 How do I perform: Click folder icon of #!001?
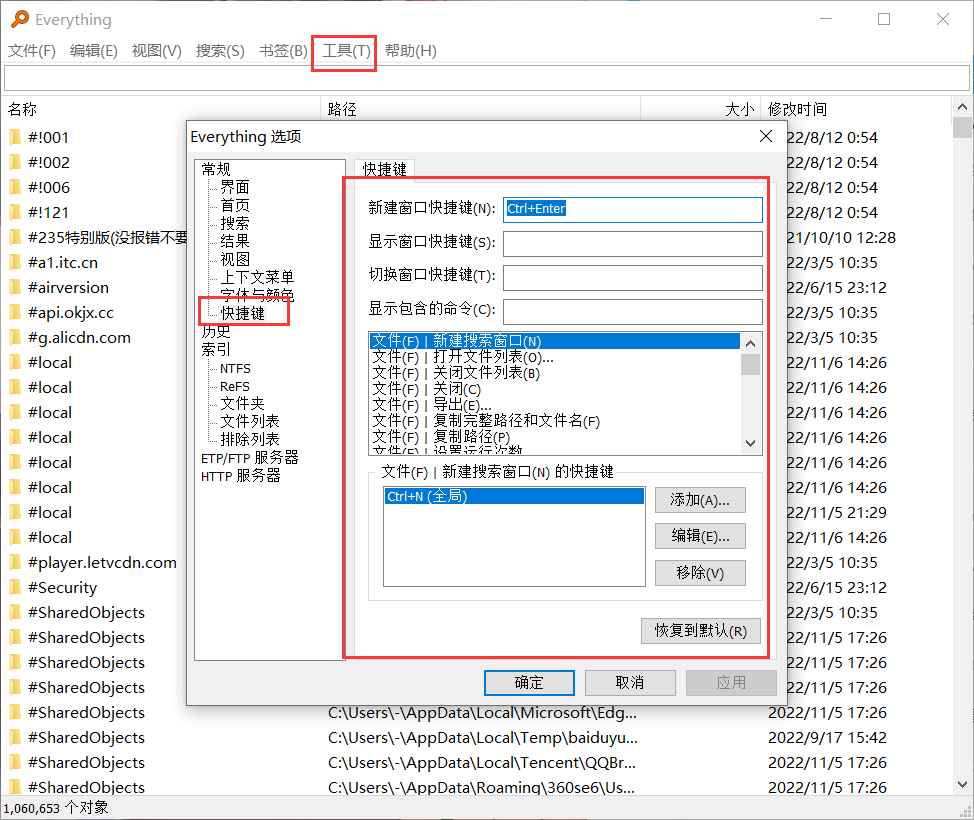point(15,137)
